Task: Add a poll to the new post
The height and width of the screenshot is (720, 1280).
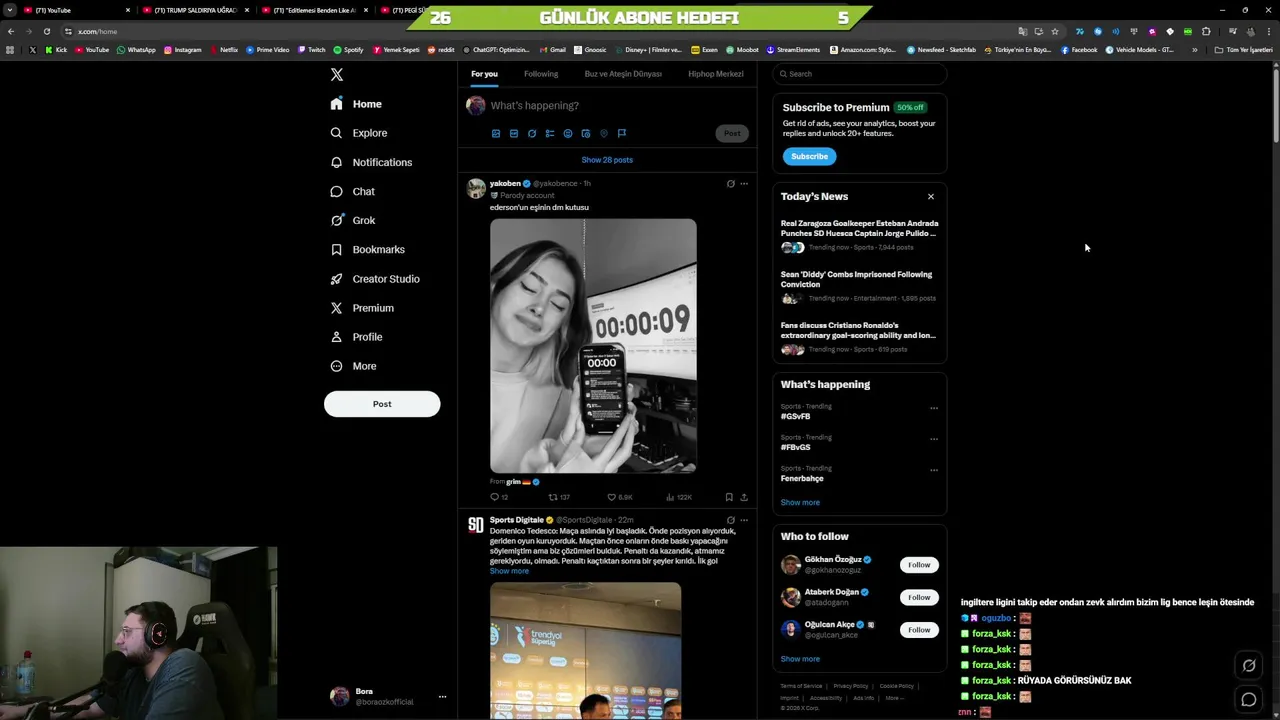Action: 550,133
